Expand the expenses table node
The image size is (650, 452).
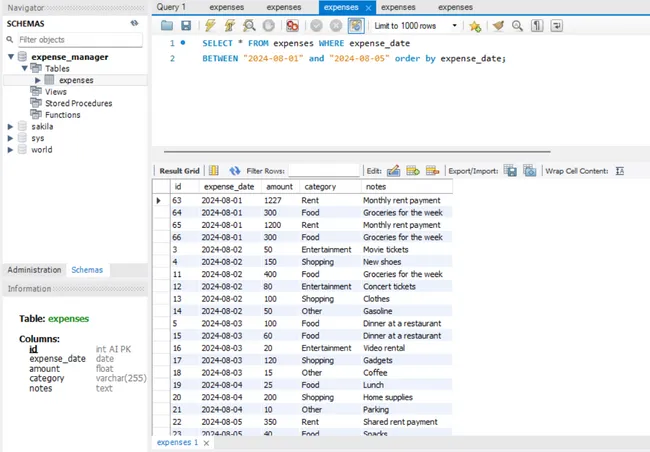38,80
